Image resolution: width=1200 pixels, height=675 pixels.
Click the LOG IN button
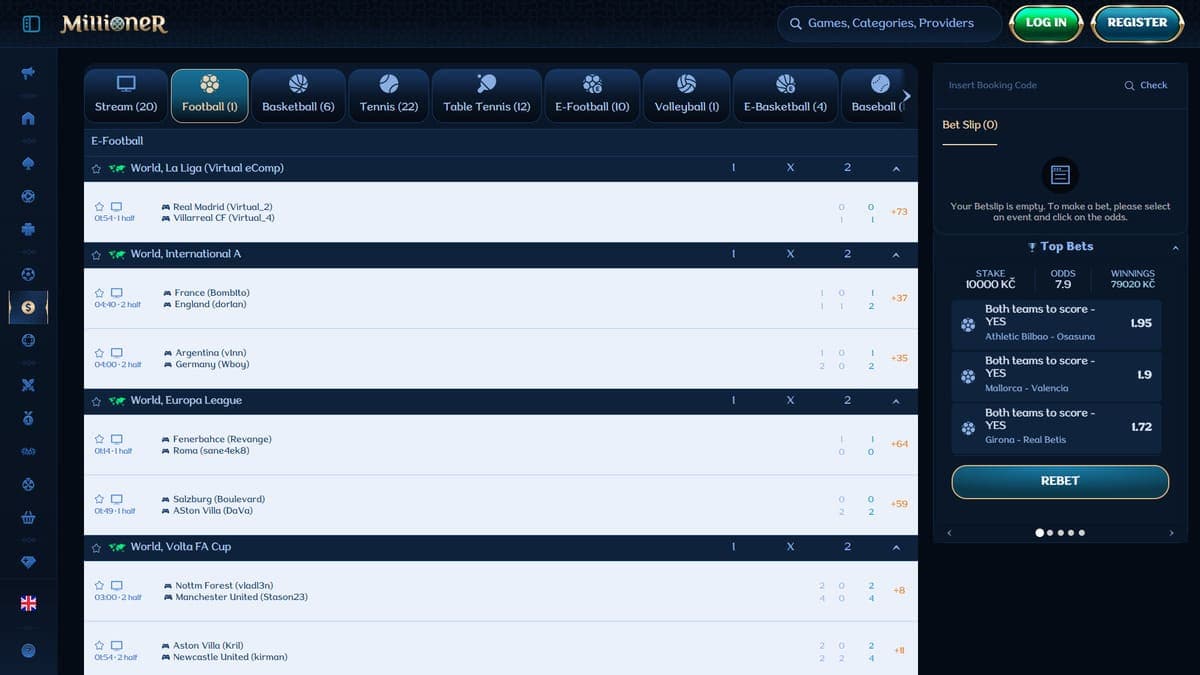click(x=1046, y=23)
